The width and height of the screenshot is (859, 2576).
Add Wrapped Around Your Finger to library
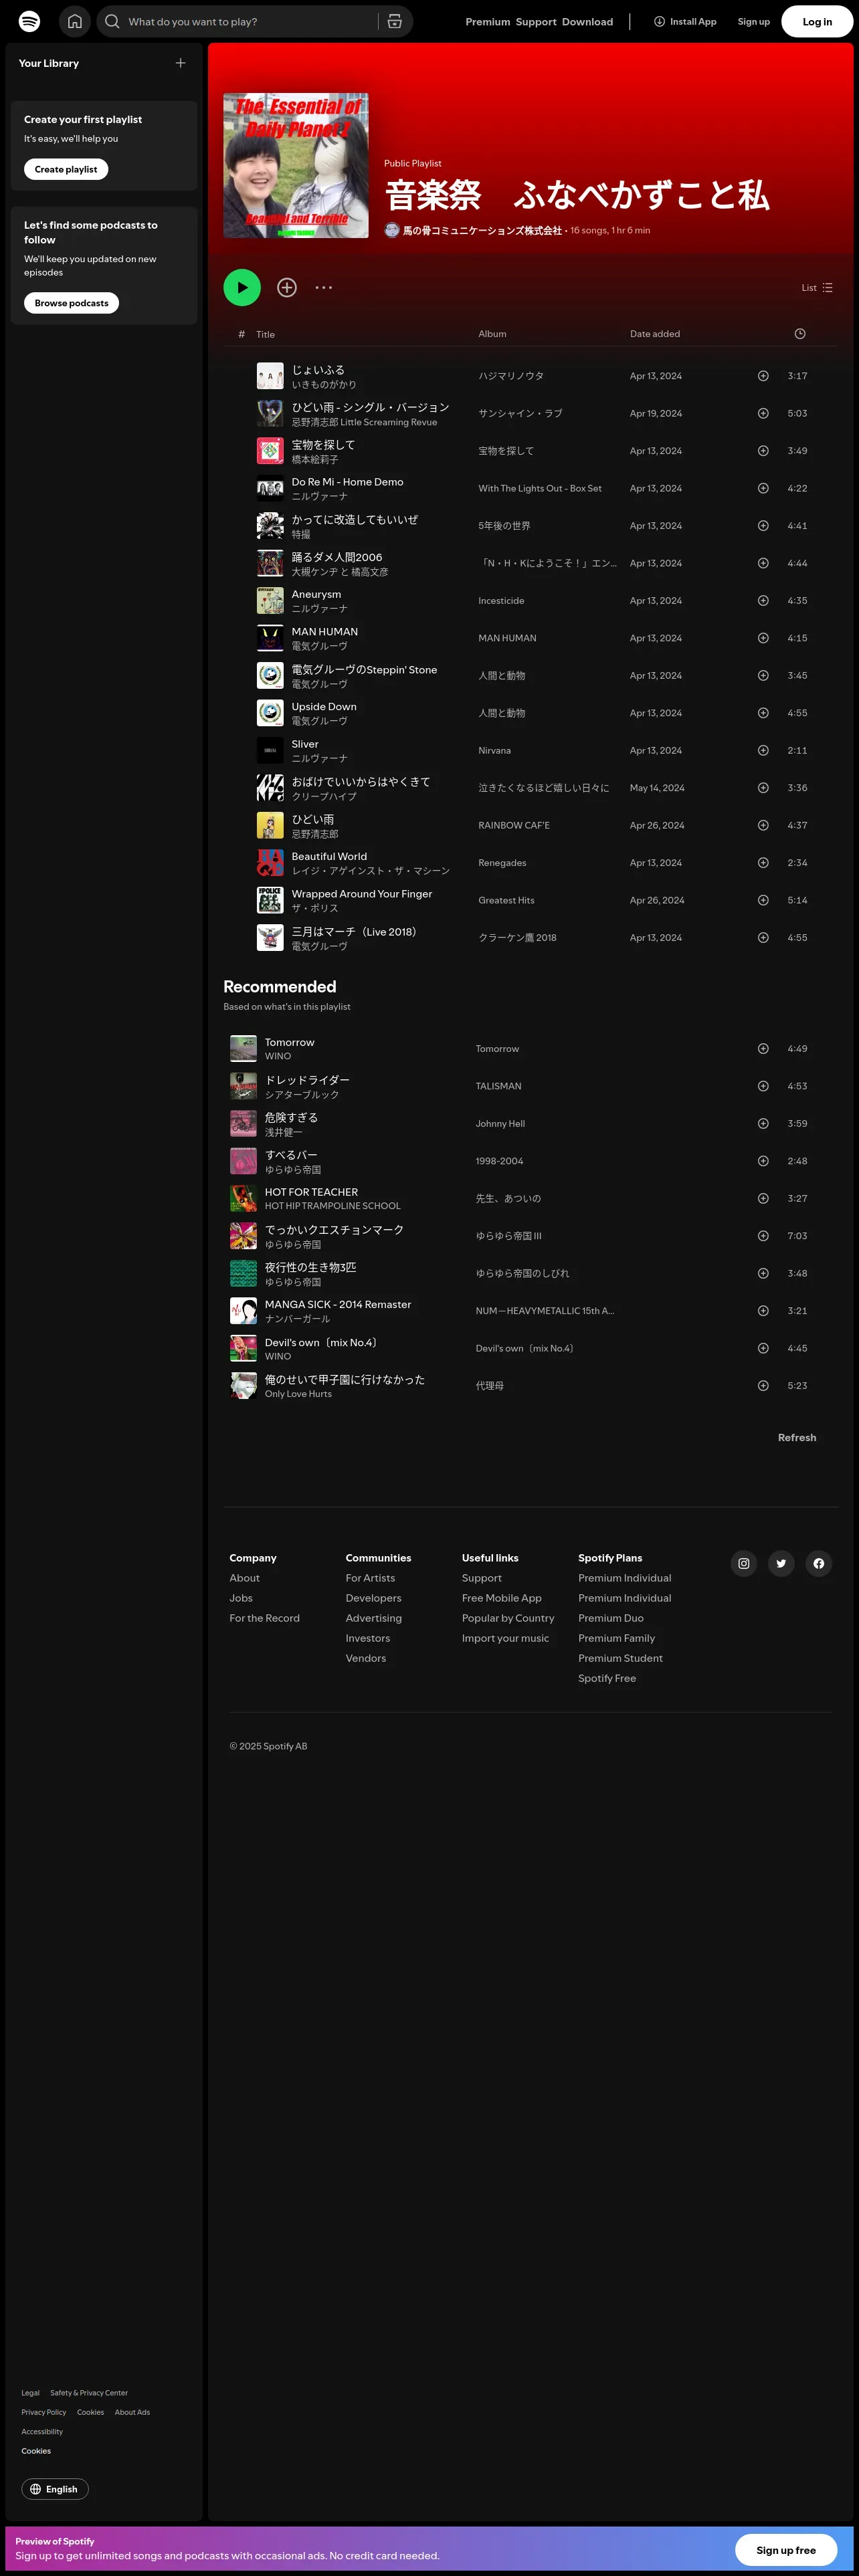click(763, 900)
